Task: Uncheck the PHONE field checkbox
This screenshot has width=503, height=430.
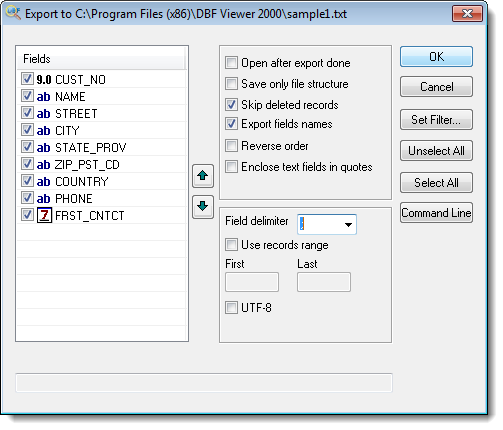Action: pyautogui.click(x=27, y=198)
